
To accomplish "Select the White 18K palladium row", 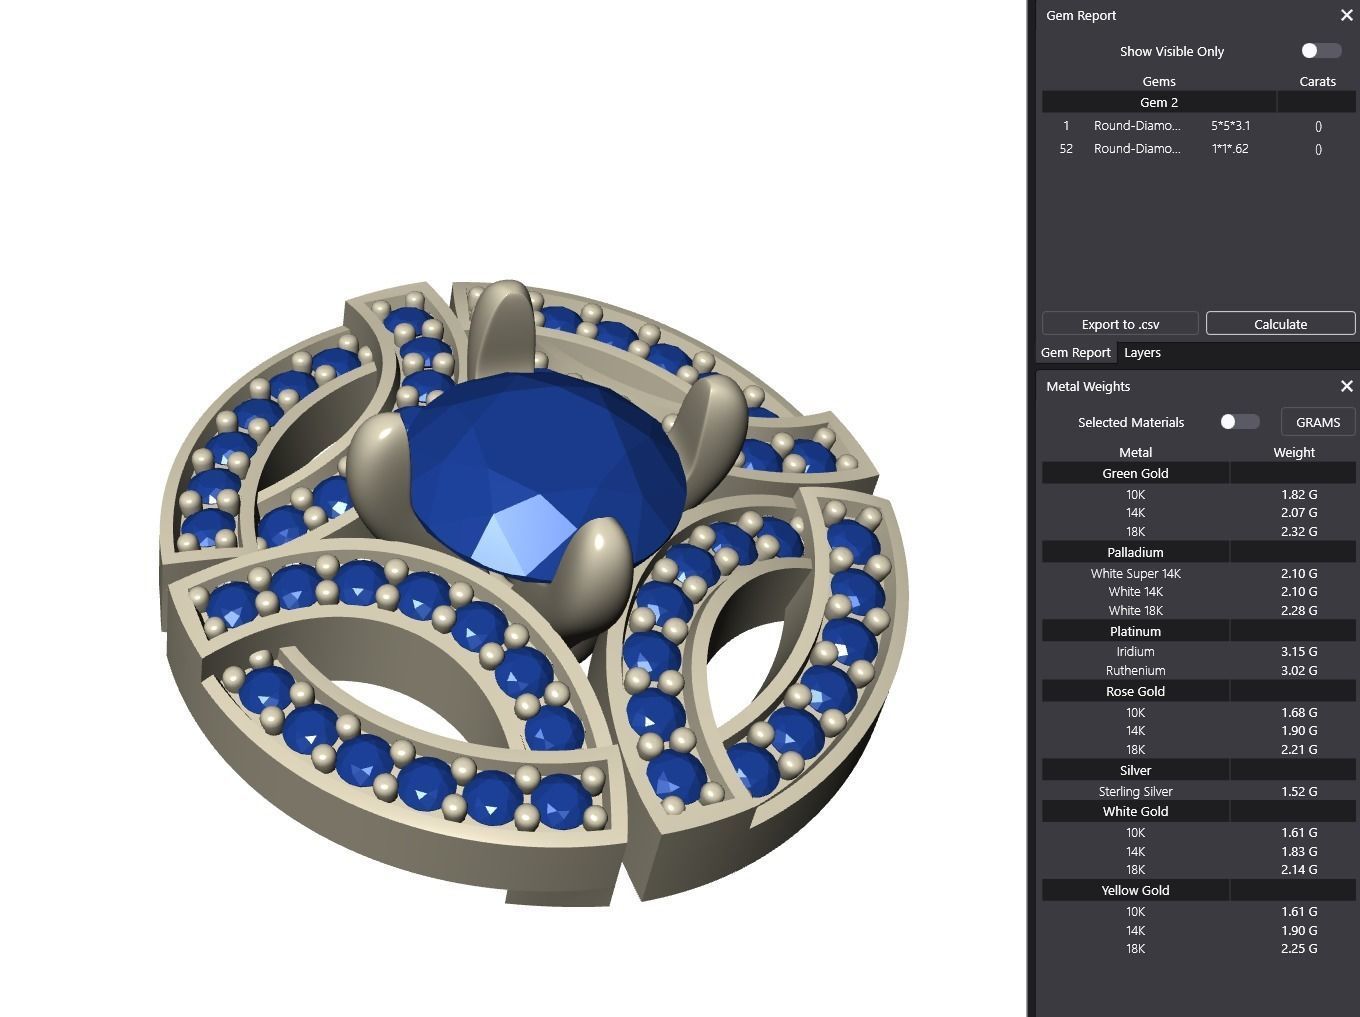I will [x=1198, y=610].
